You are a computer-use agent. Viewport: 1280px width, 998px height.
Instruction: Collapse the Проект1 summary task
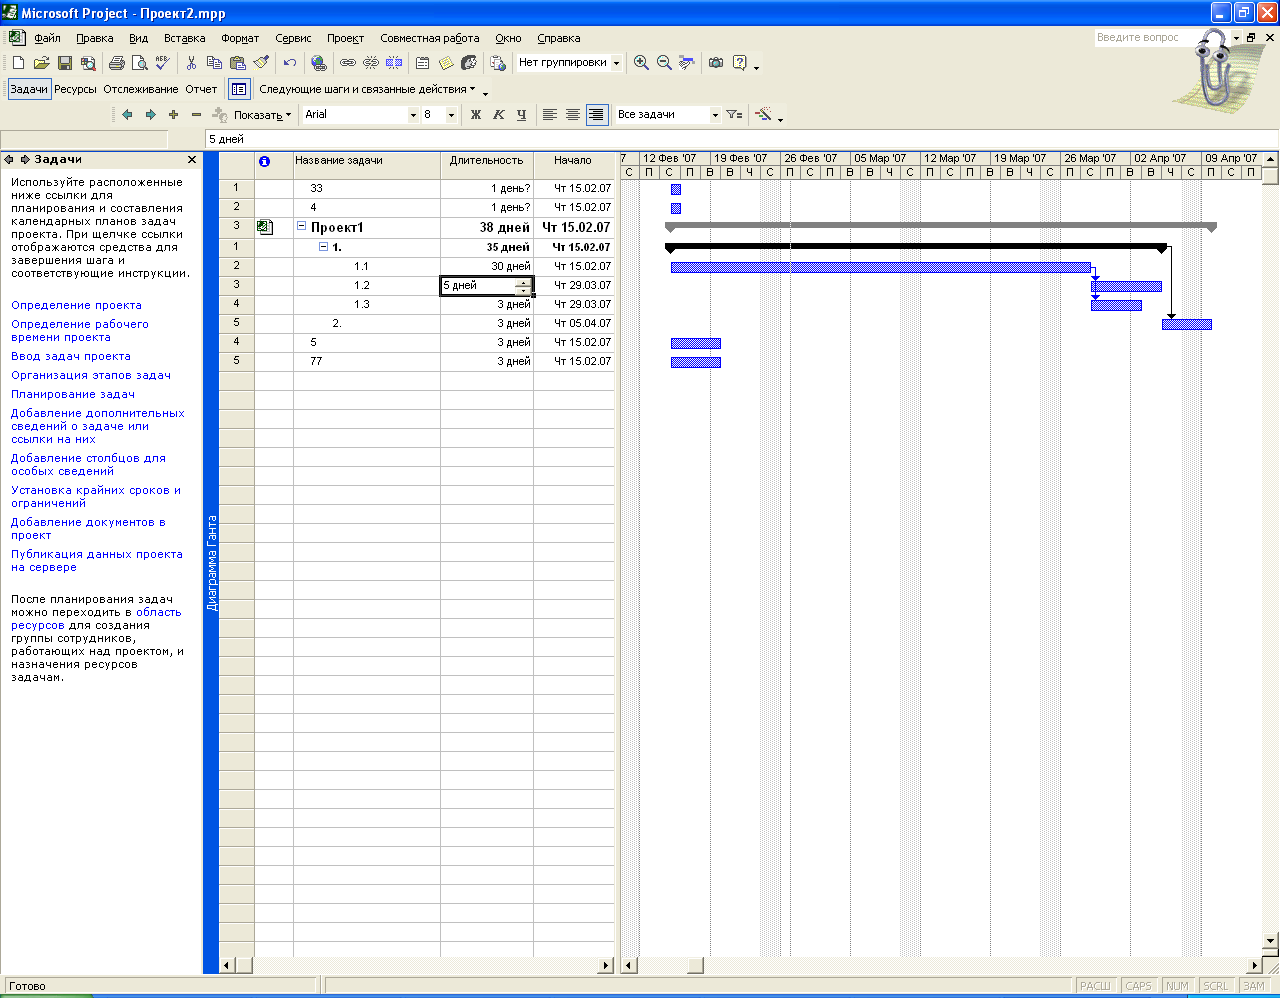tap(301, 227)
